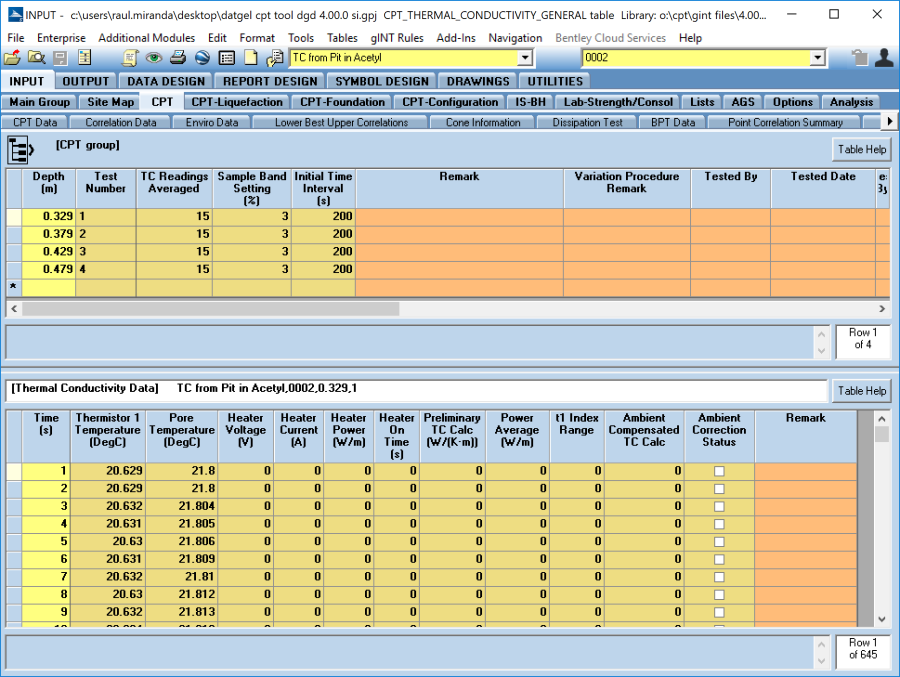The image size is (900, 677).
Task: Click the find file magnifier folder icon
Action: (36, 58)
